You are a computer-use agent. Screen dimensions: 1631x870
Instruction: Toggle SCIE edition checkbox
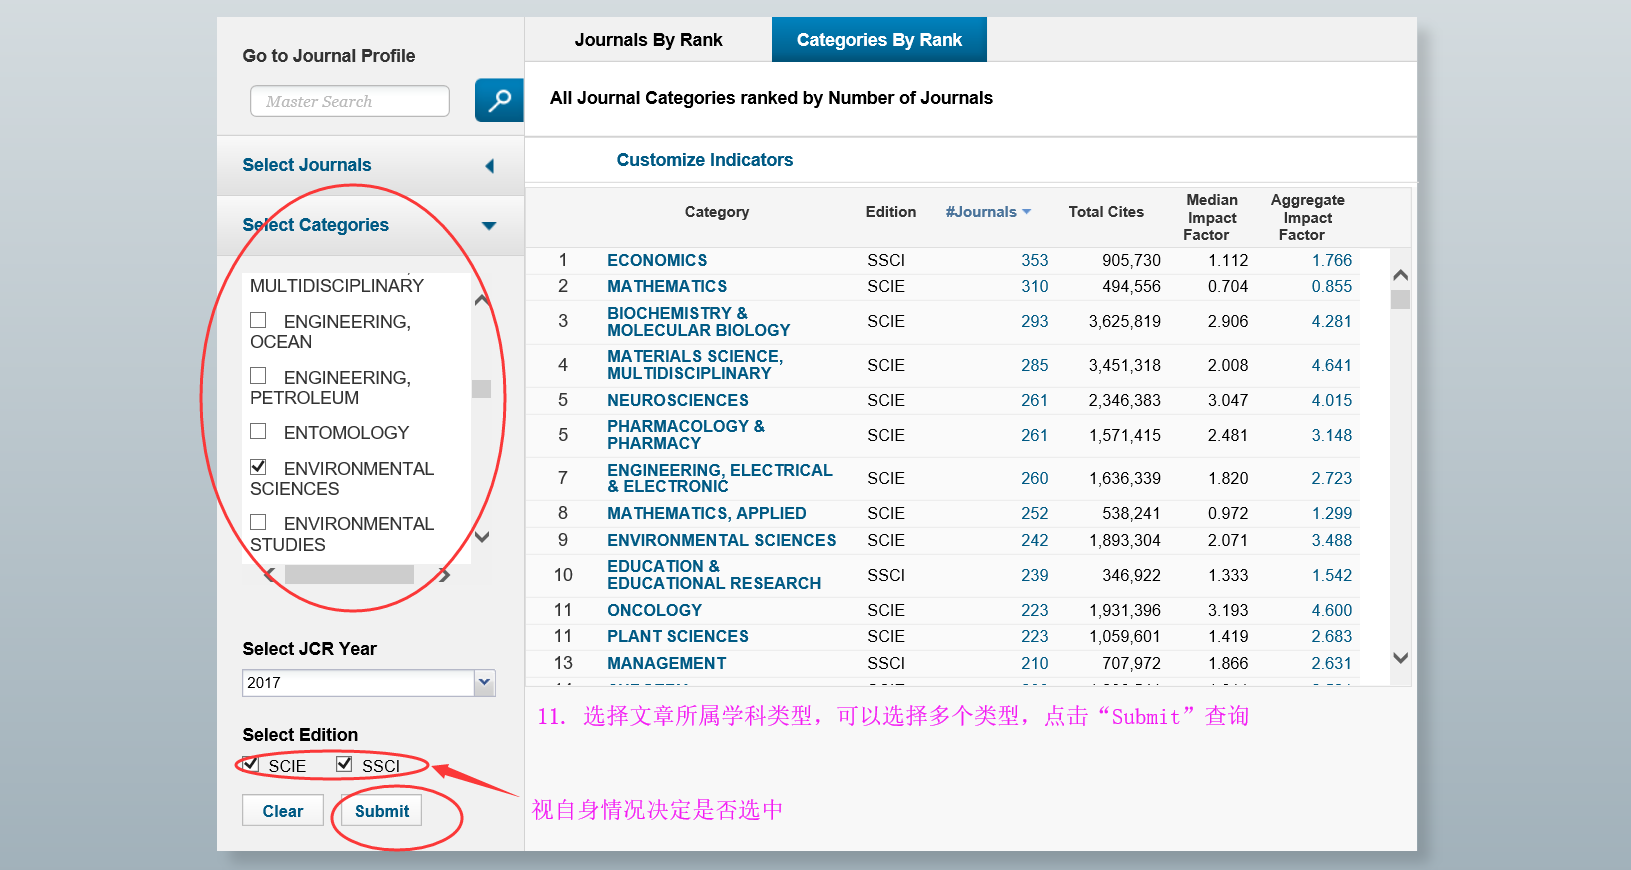[251, 764]
